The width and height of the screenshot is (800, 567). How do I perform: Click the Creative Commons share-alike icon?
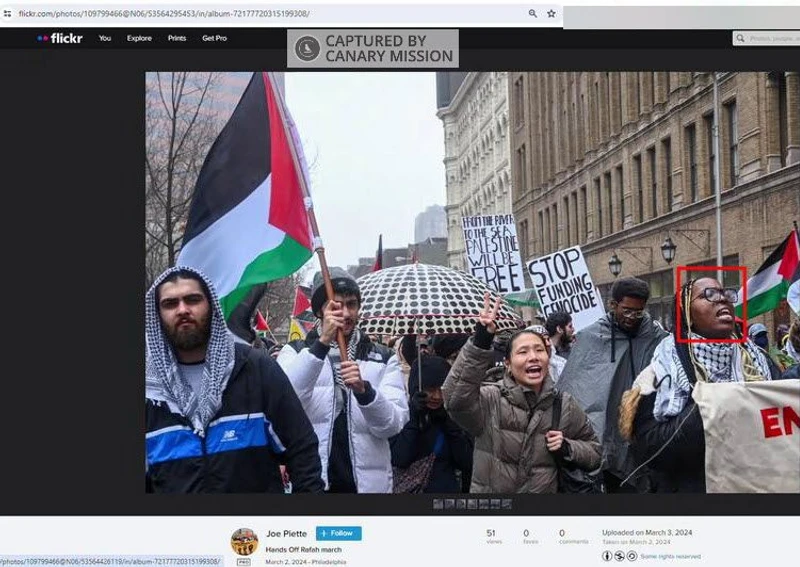[x=632, y=556]
